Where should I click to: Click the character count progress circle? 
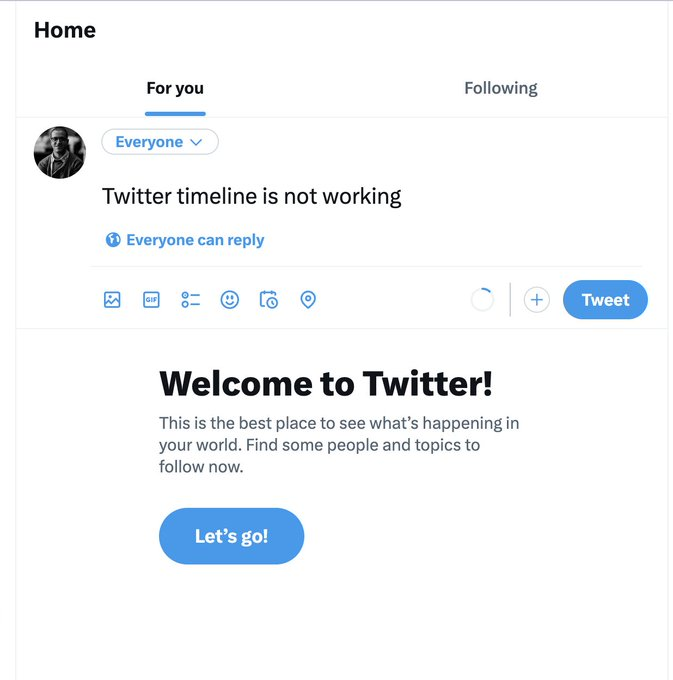point(482,299)
